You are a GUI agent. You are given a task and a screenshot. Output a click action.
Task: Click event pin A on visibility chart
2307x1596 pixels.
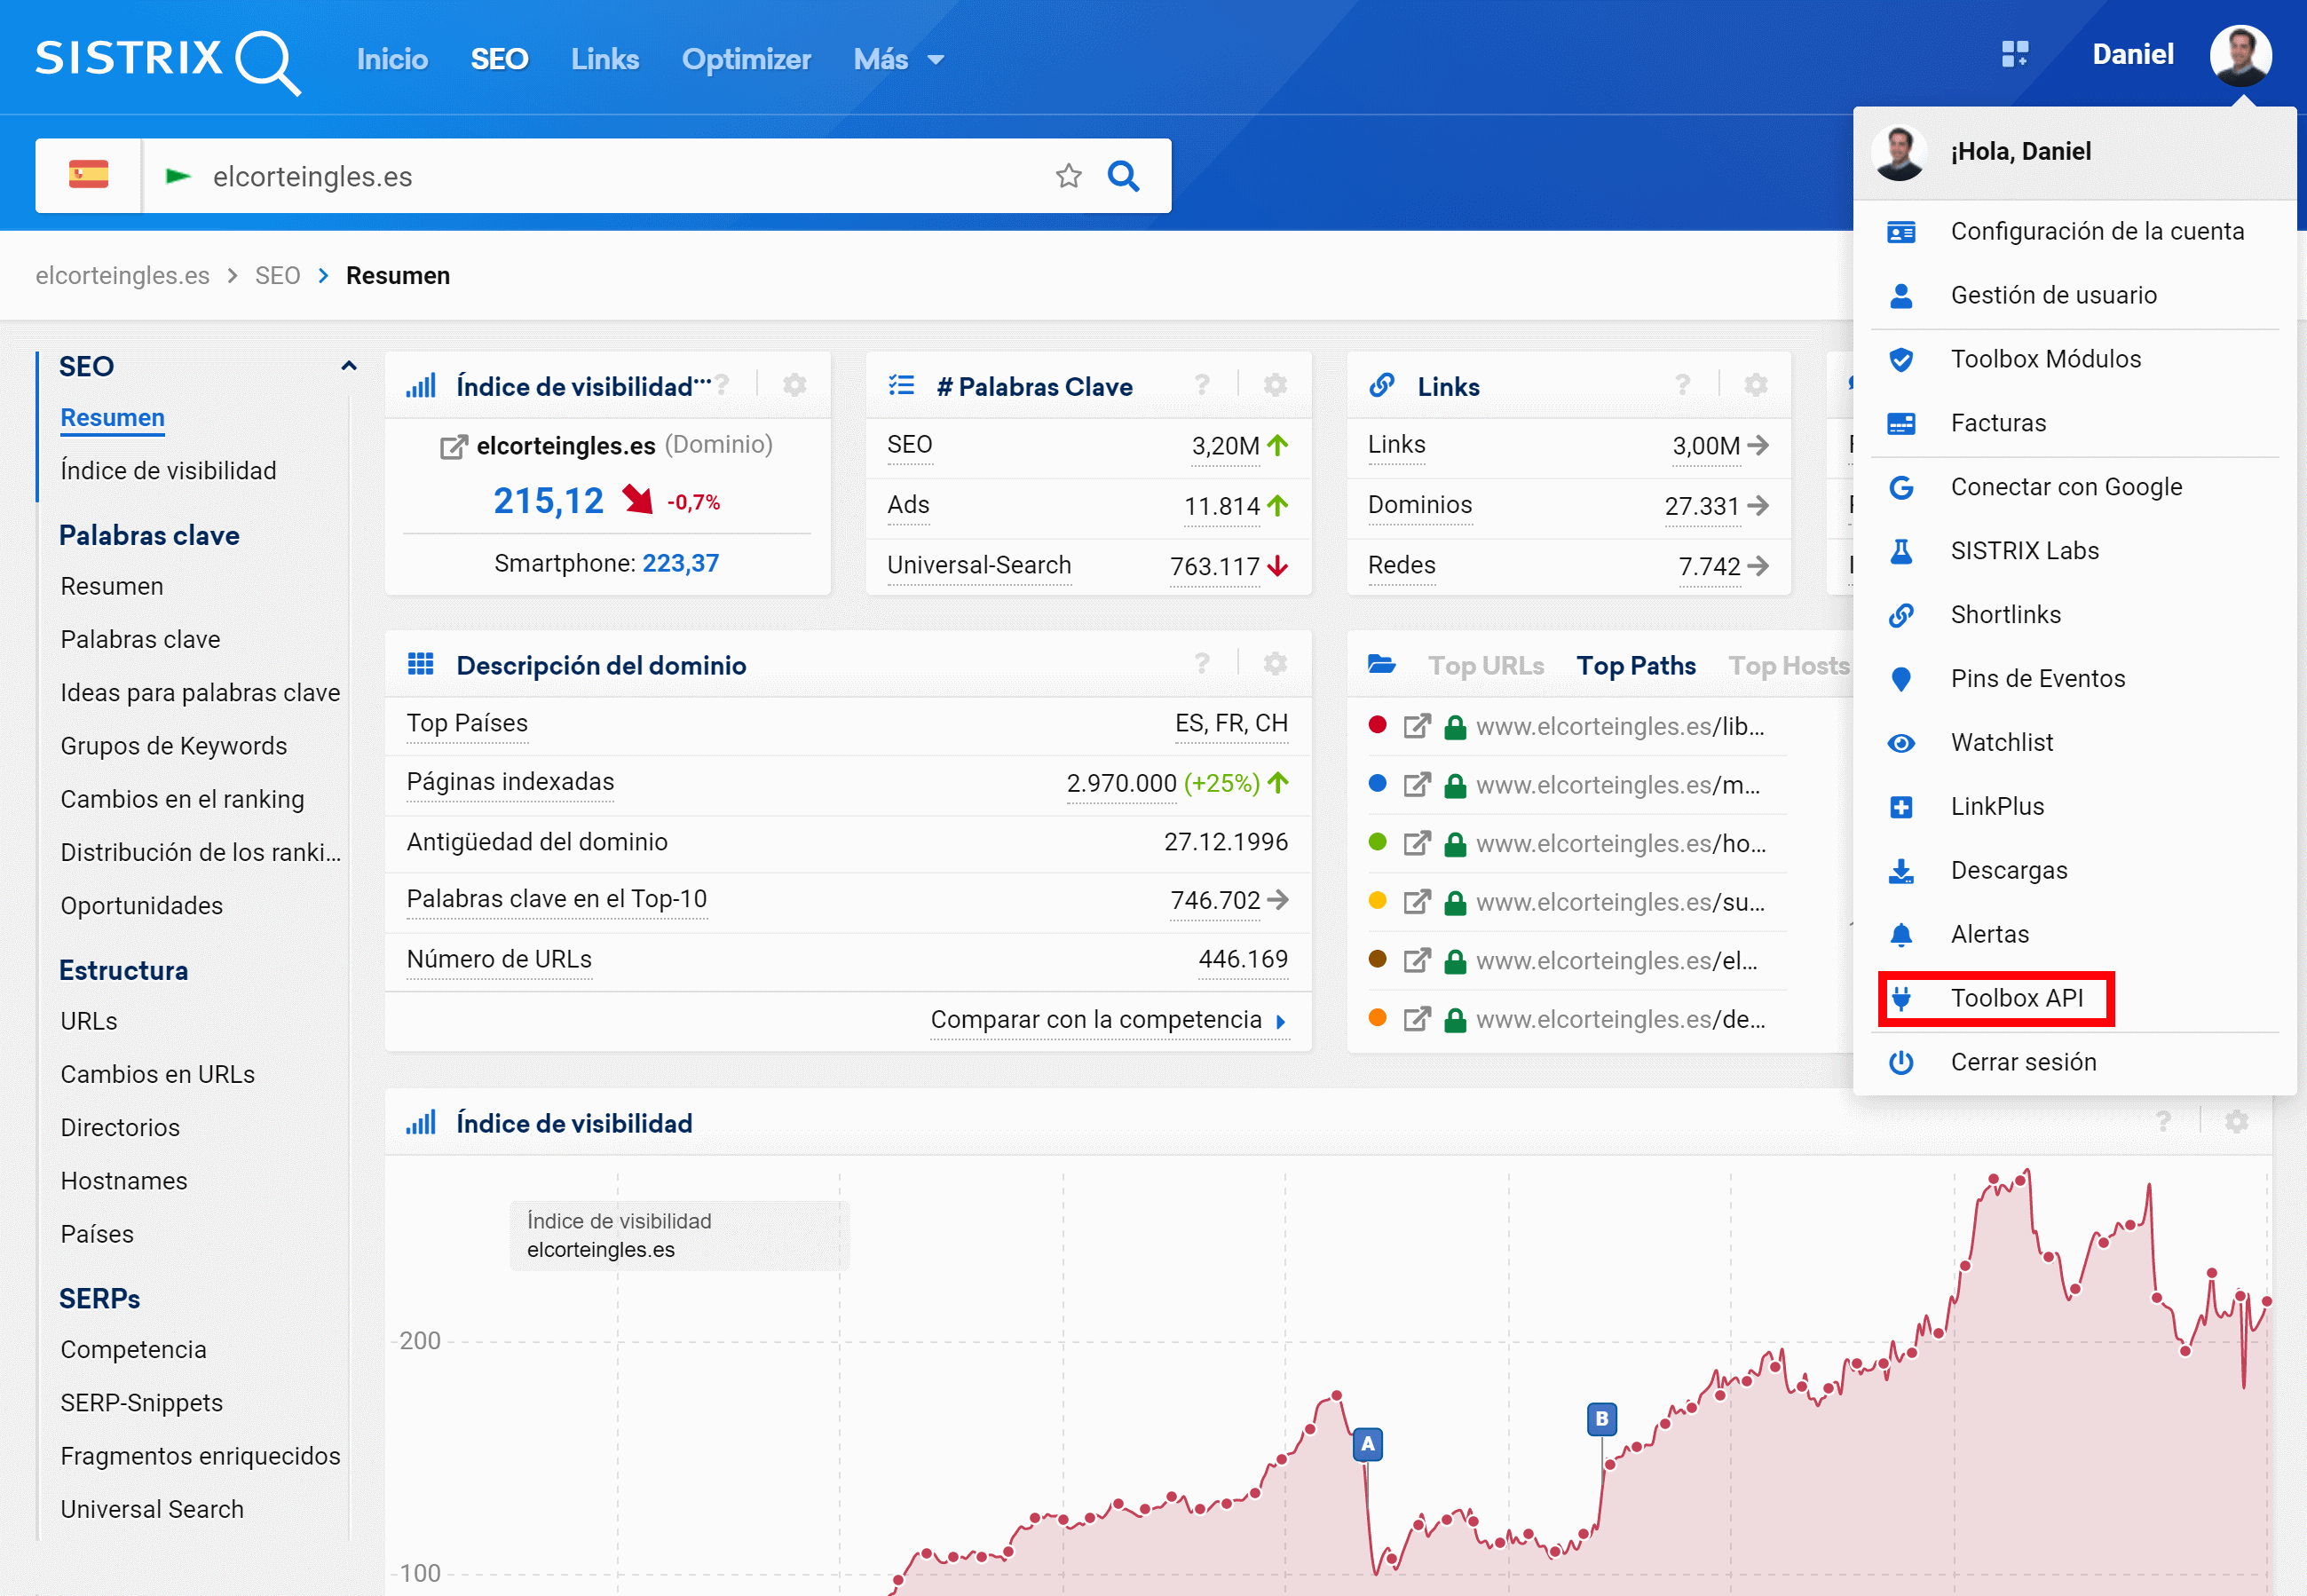(1367, 1444)
